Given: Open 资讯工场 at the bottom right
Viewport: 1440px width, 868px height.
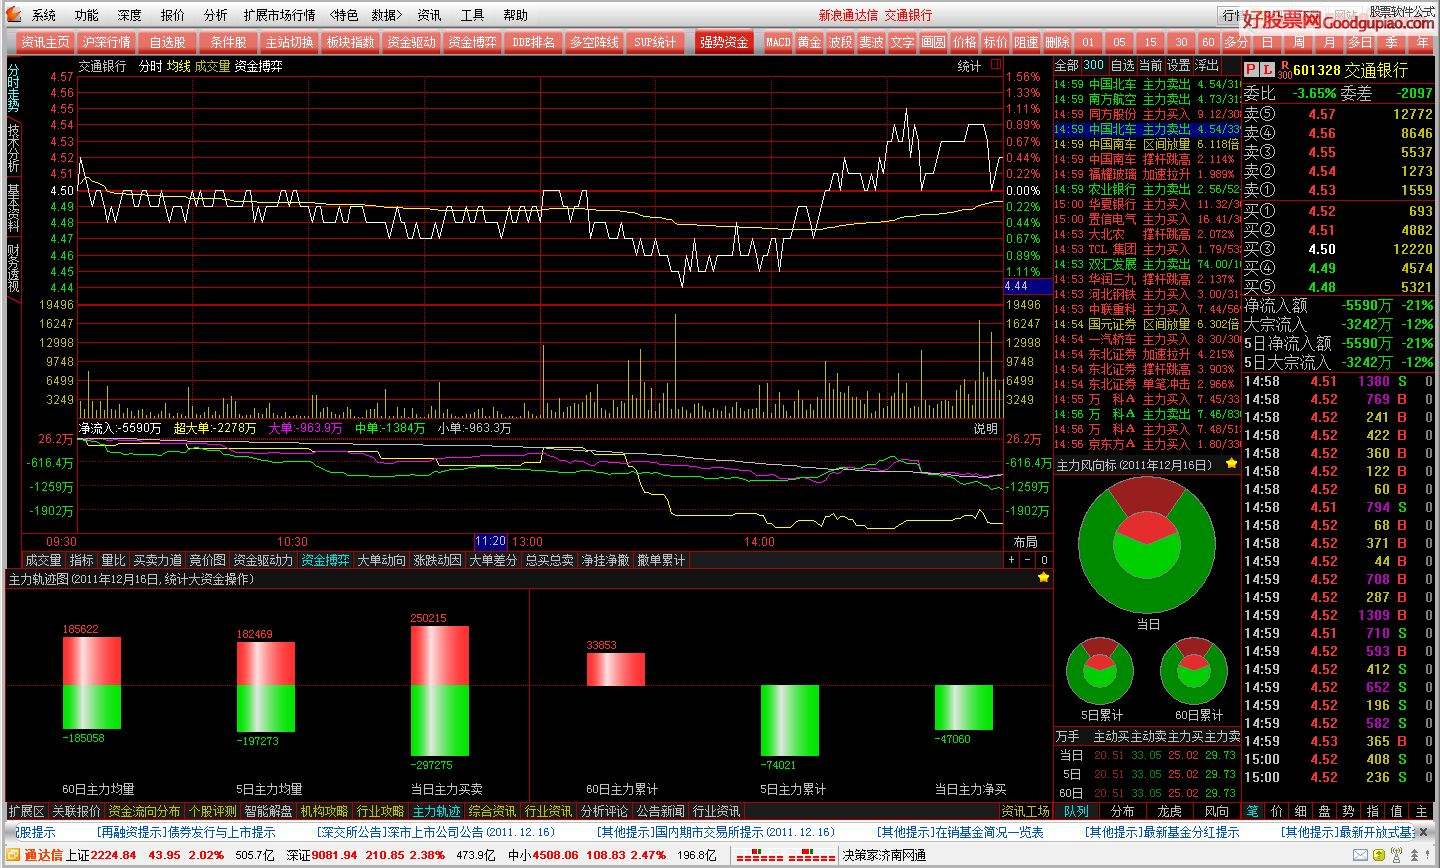Looking at the screenshot, I should coord(1026,811).
